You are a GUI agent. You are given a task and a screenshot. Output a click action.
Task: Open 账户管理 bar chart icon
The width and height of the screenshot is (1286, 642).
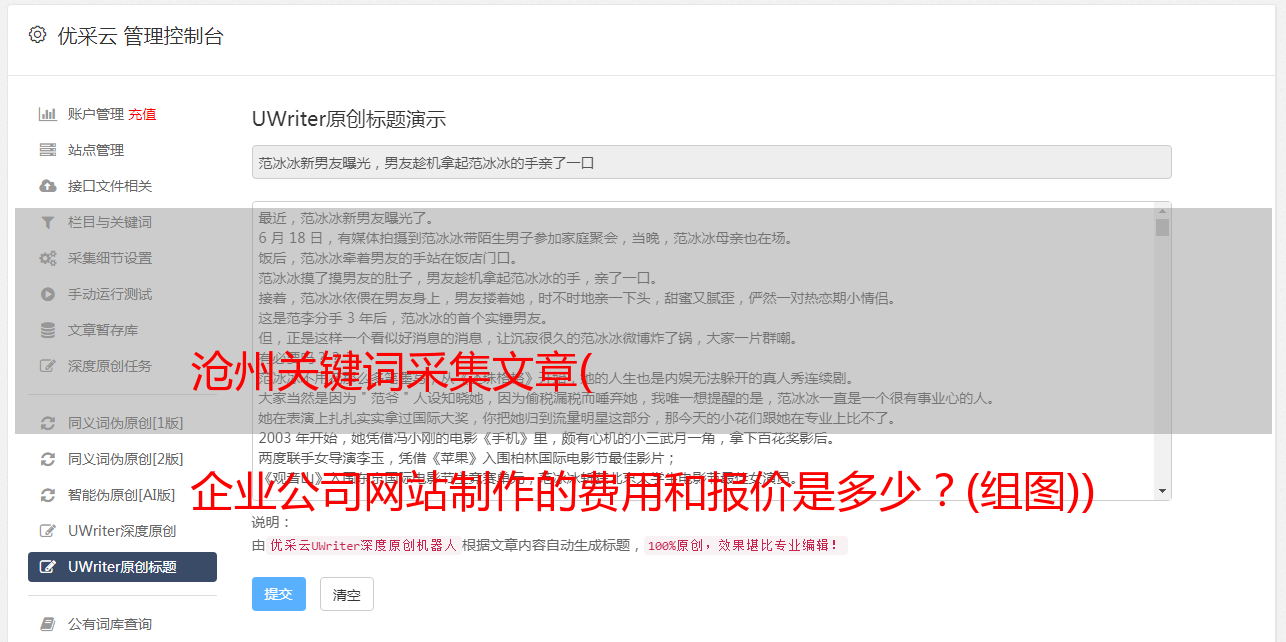point(47,114)
